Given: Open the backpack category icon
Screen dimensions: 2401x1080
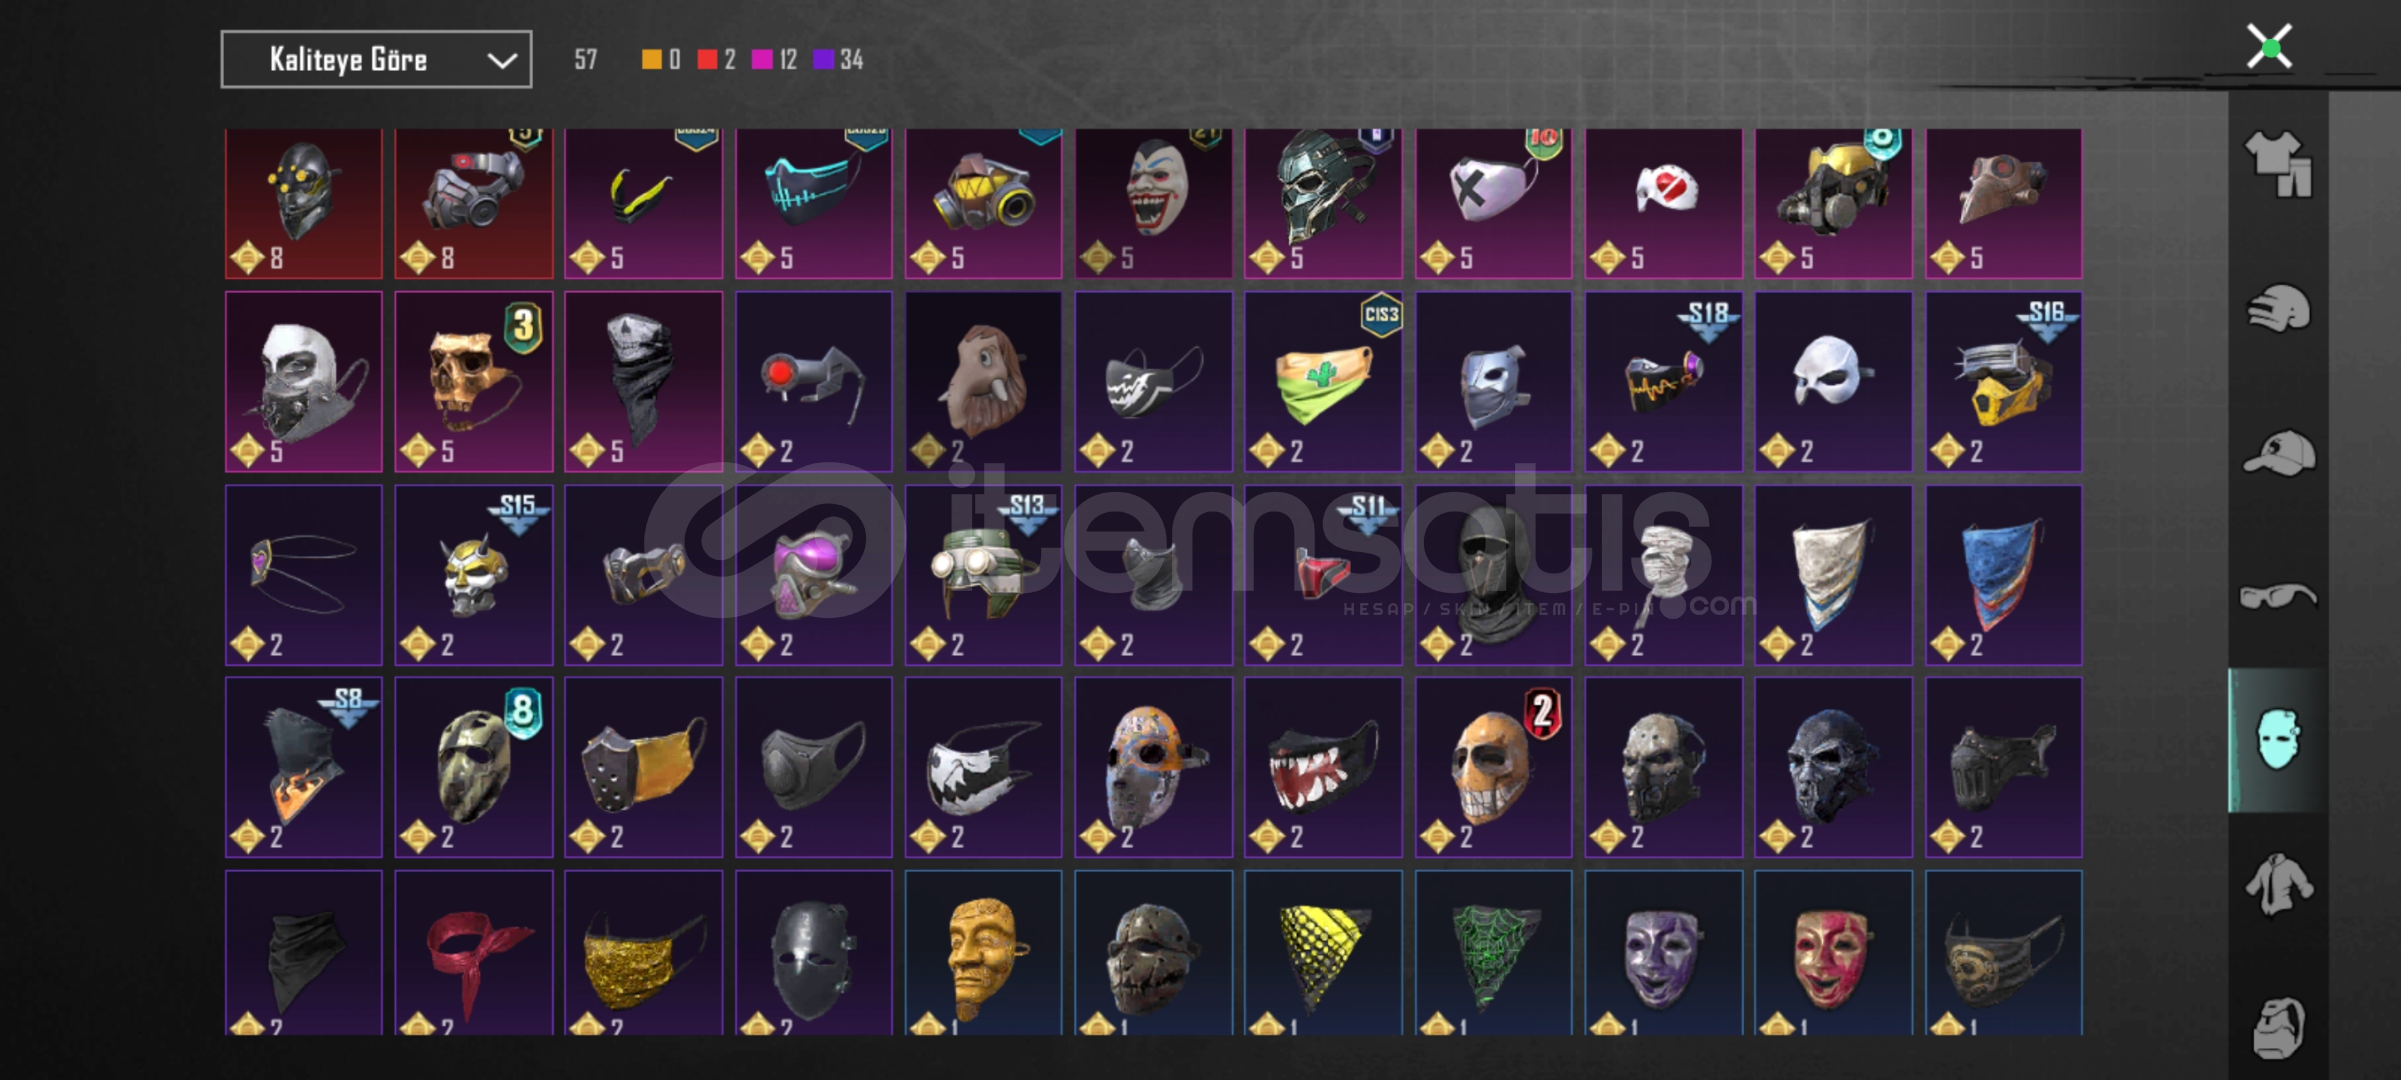Looking at the screenshot, I should (x=2279, y=1027).
